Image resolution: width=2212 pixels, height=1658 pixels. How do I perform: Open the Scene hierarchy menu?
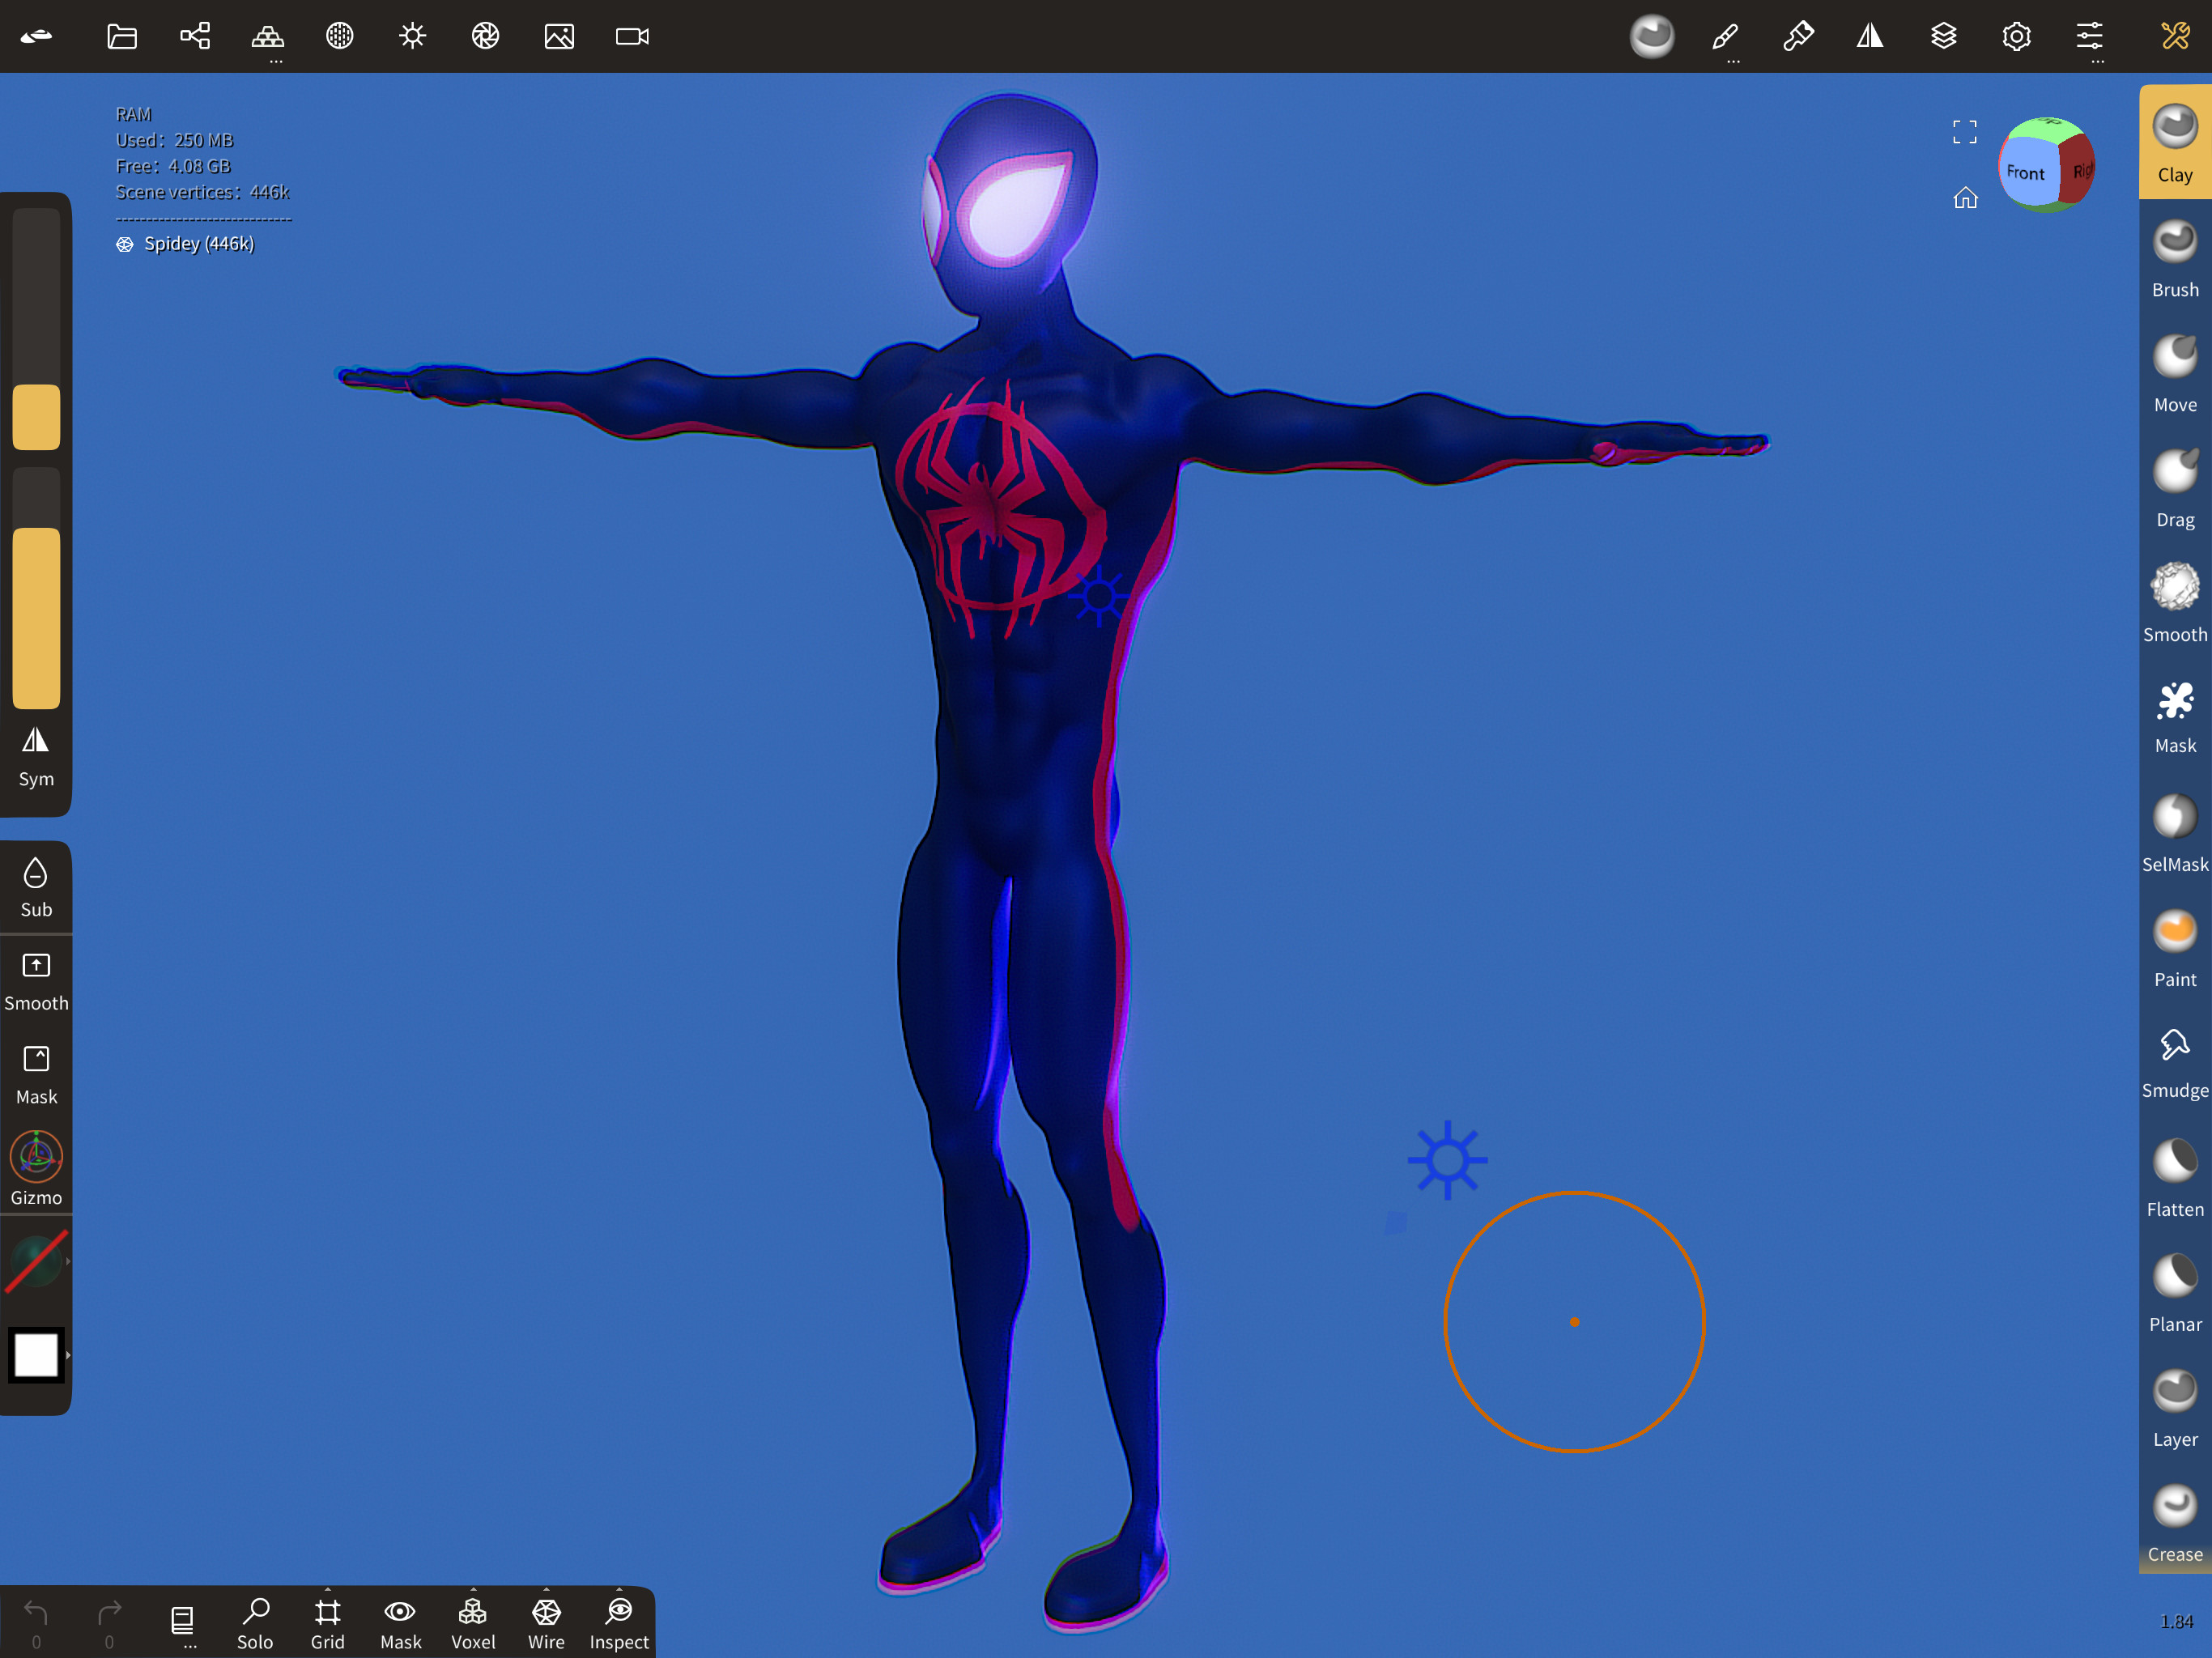coord(195,37)
